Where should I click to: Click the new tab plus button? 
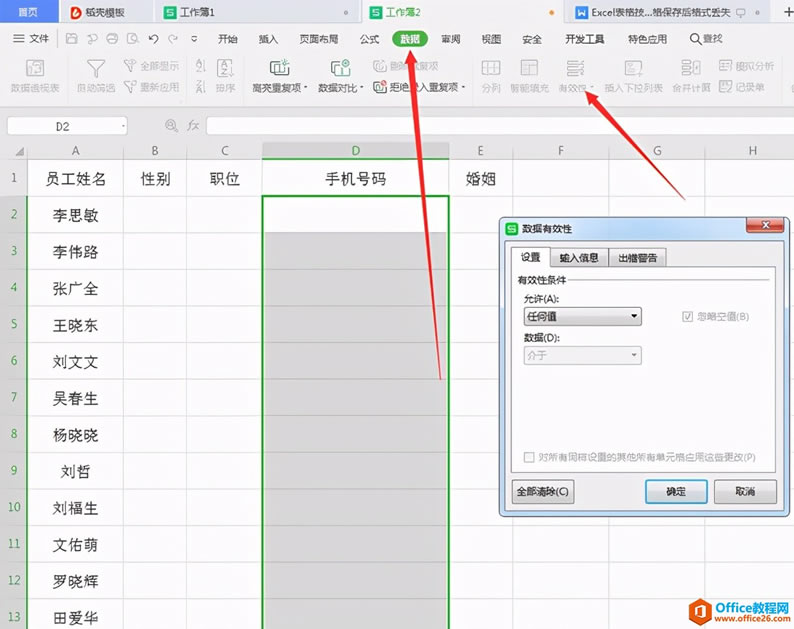coord(787,12)
